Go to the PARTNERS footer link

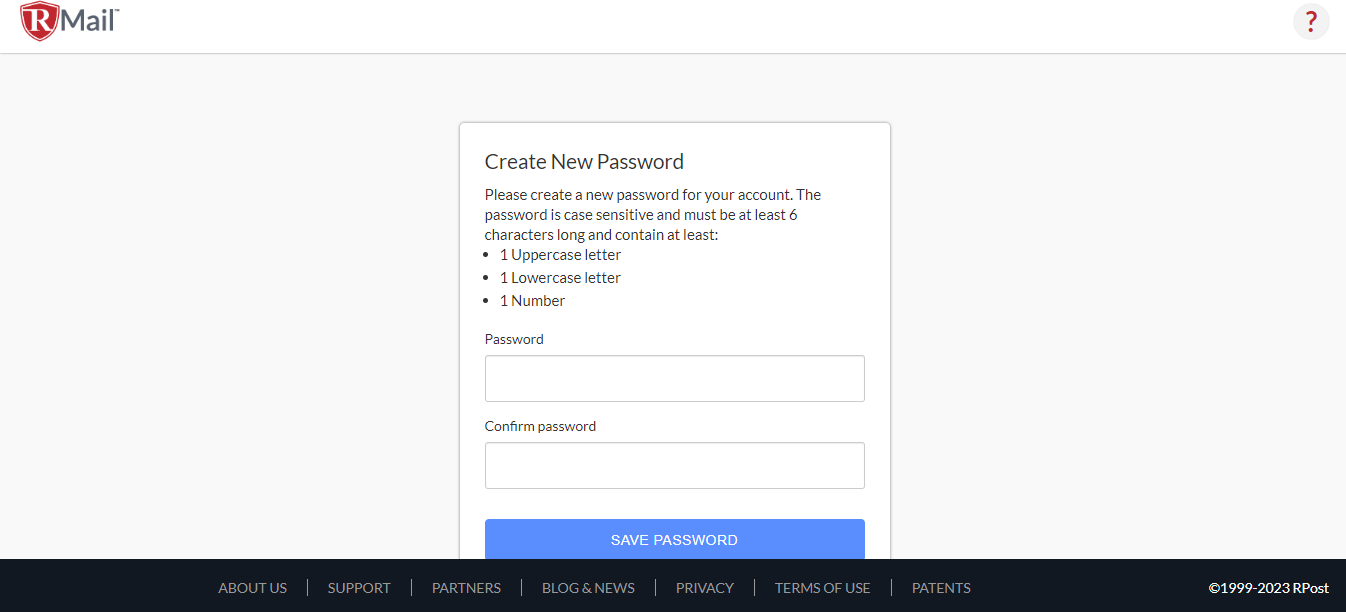click(x=466, y=588)
